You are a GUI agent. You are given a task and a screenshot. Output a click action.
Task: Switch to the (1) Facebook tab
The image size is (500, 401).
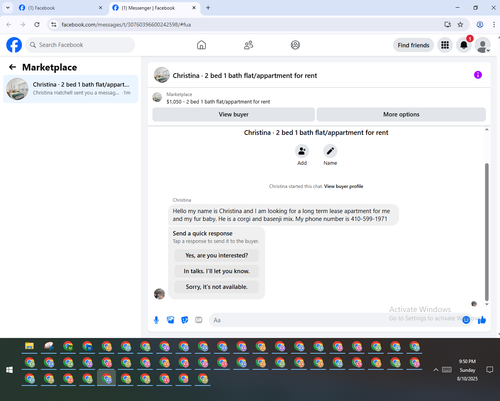point(60,8)
